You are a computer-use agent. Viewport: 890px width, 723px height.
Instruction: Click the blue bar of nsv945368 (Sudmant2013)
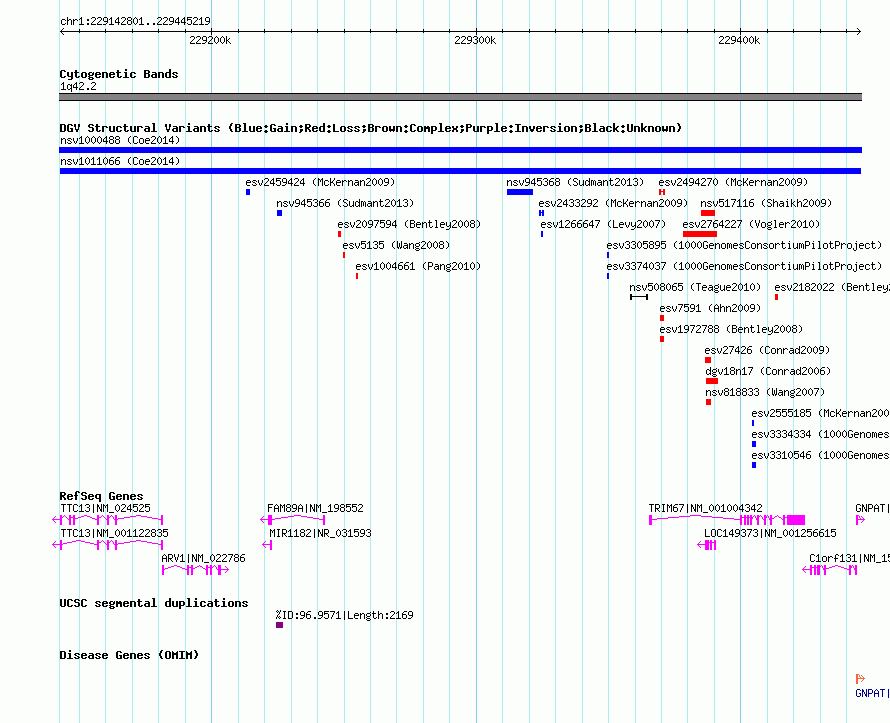pyautogui.click(x=520, y=192)
